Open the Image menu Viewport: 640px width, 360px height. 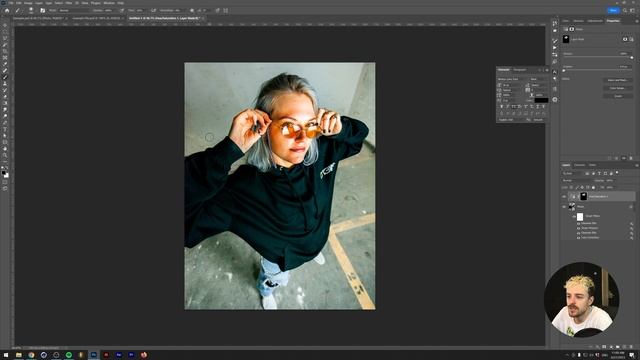coord(28,3)
